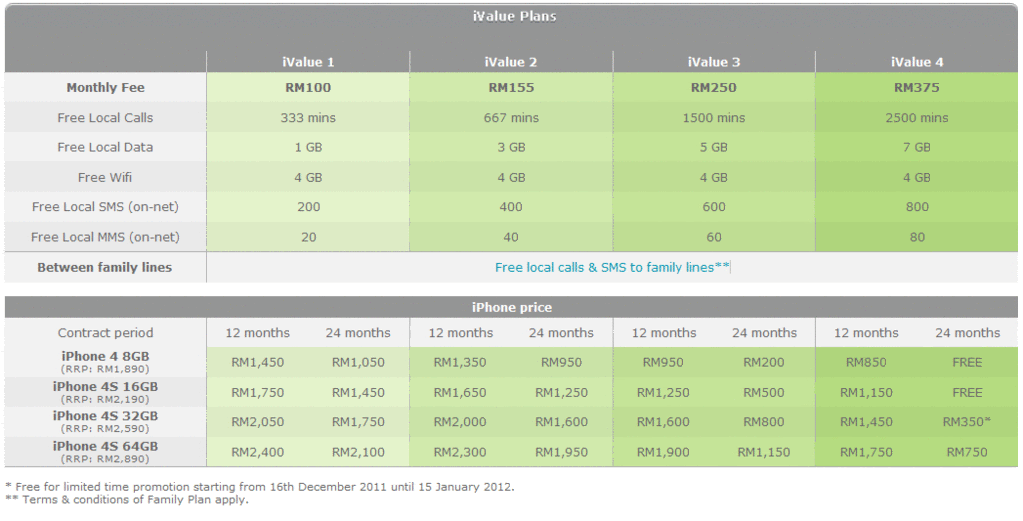This screenshot has height=521, width=1023.
Task: Click the iValue Plans table title
Action: click(514, 16)
